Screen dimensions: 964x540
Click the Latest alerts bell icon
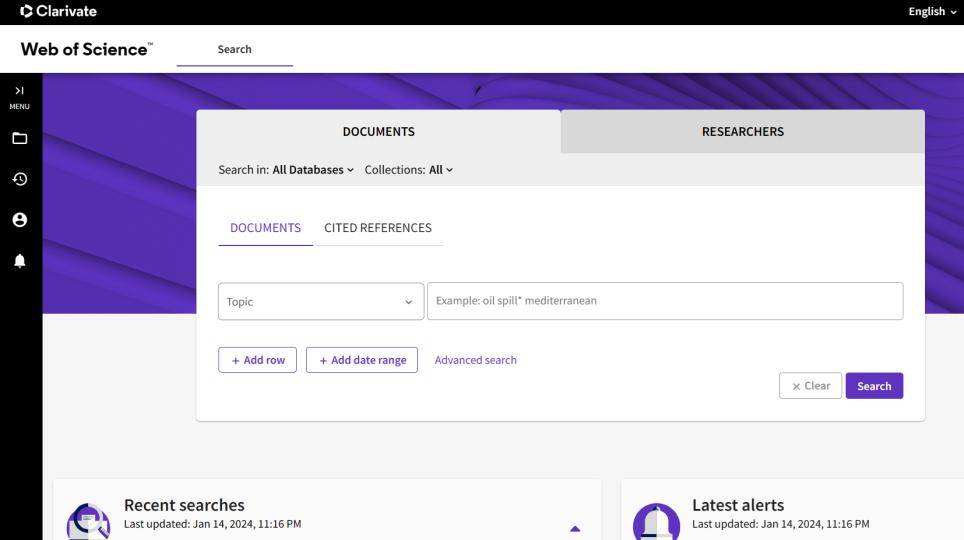tap(657, 522)
